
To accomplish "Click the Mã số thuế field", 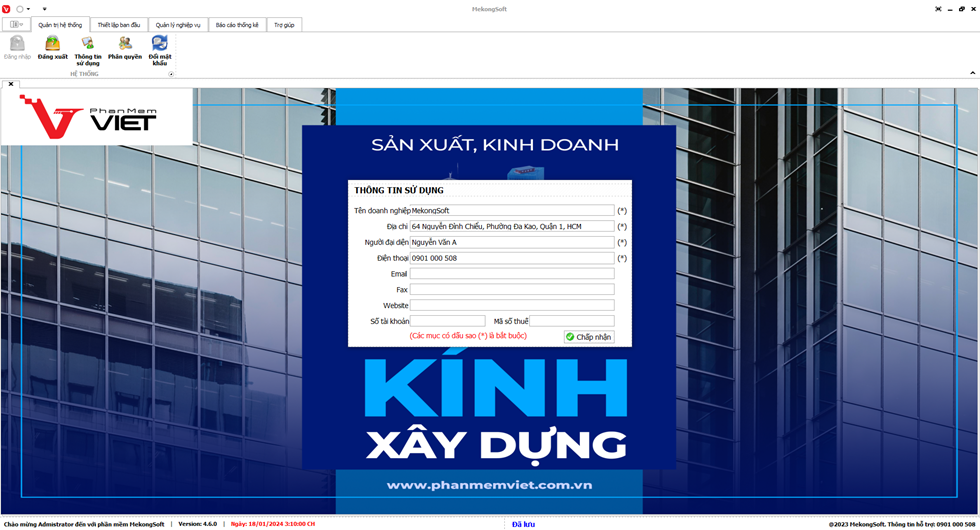I will 572,321.
